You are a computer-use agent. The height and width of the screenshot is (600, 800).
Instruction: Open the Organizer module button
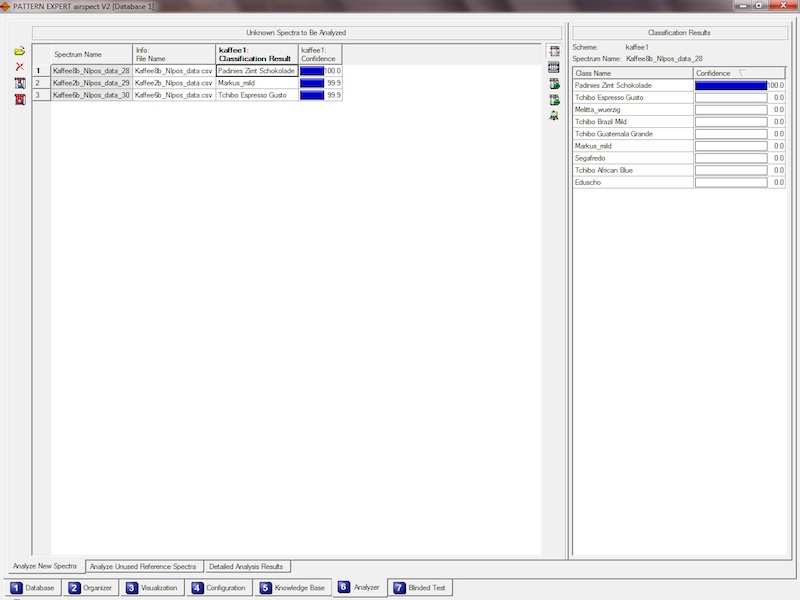coord(93,588)
